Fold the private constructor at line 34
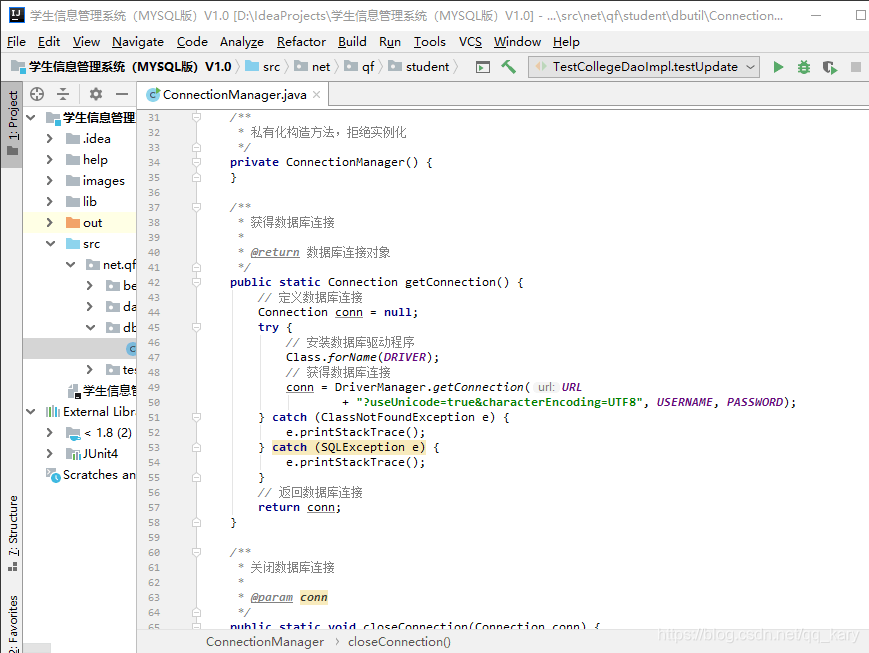Viewport: 869px width, 653px height. (x=196, y=162)
